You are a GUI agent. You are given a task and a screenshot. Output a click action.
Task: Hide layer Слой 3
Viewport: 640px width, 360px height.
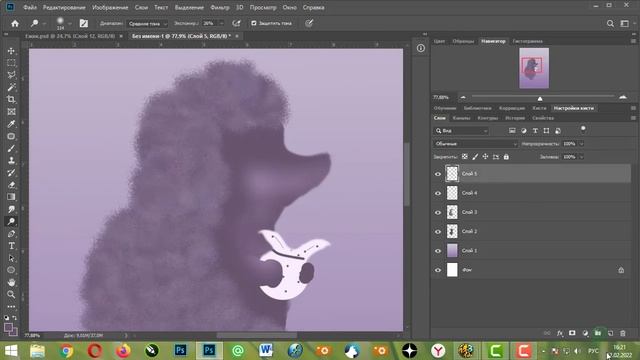[x=438, y=212]
